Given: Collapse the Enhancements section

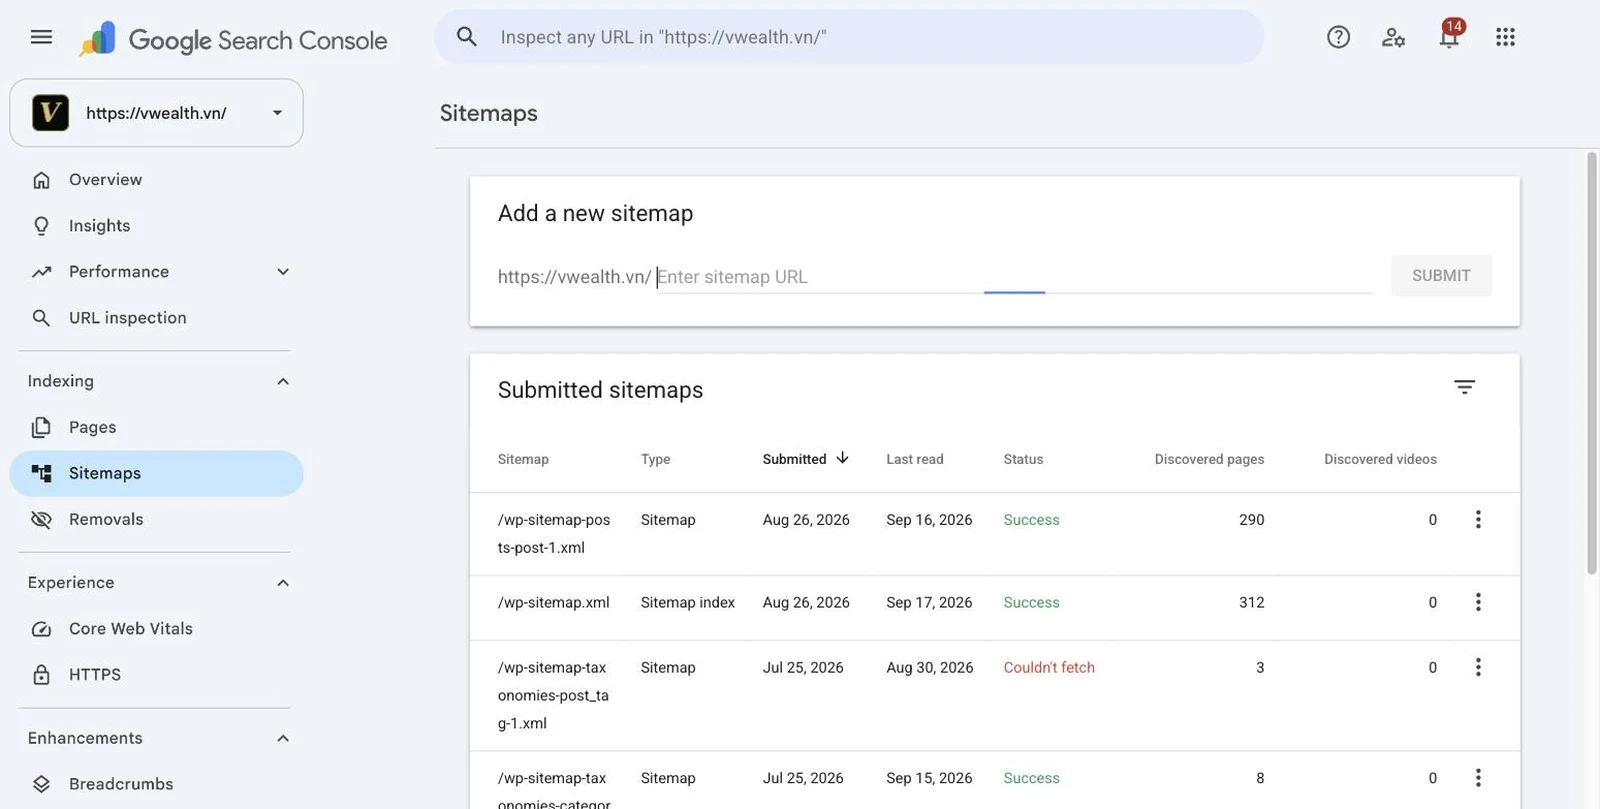Looking at the screenshot, I should pos(283,738).
